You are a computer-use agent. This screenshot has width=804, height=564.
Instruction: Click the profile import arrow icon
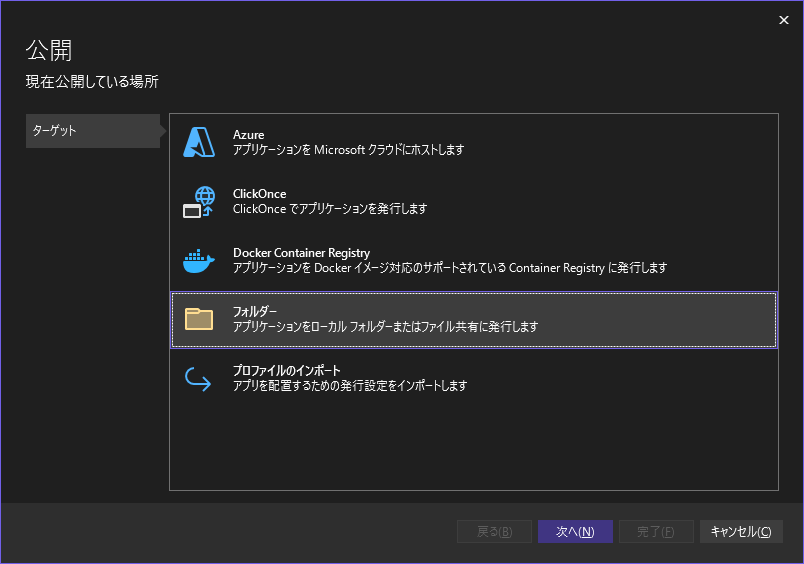pyautogui.click(x=198, y=379)
